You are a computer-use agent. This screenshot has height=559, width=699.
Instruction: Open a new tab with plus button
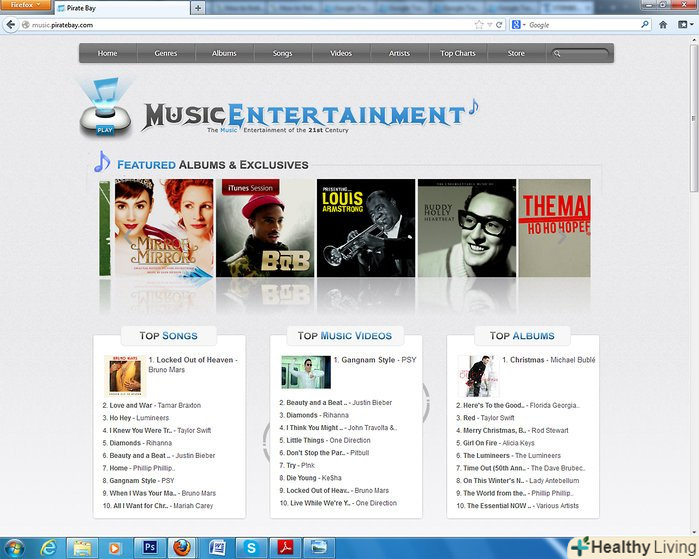(198, 8)
